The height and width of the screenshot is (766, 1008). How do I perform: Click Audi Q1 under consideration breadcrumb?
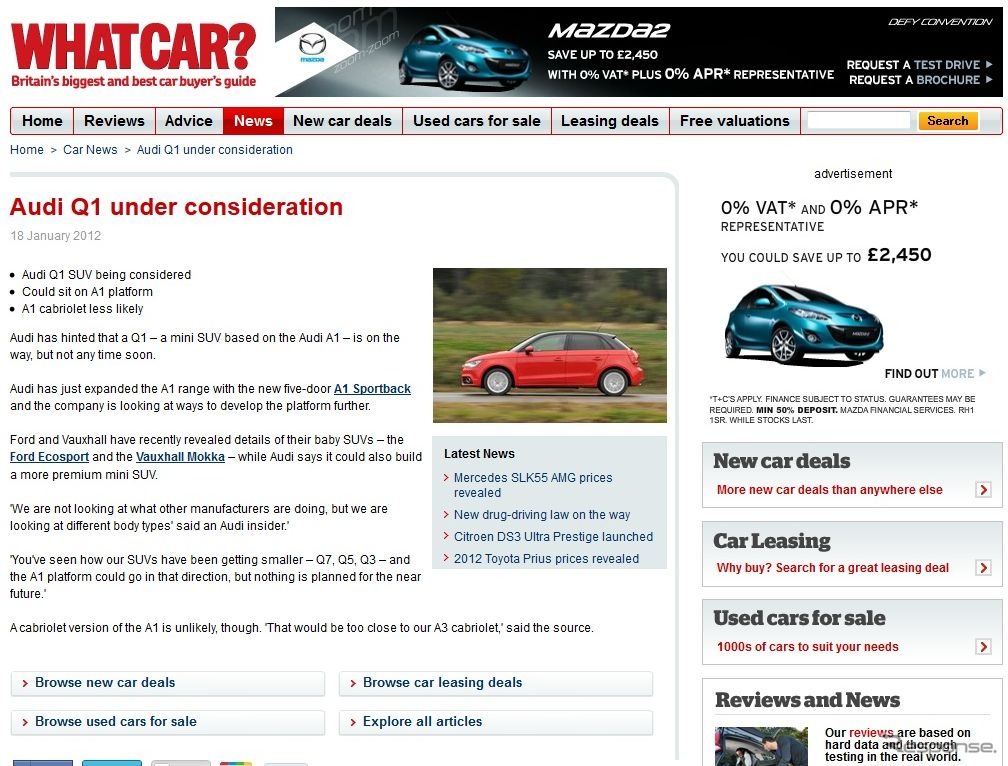pyautogui.click(x=215, y=150)
